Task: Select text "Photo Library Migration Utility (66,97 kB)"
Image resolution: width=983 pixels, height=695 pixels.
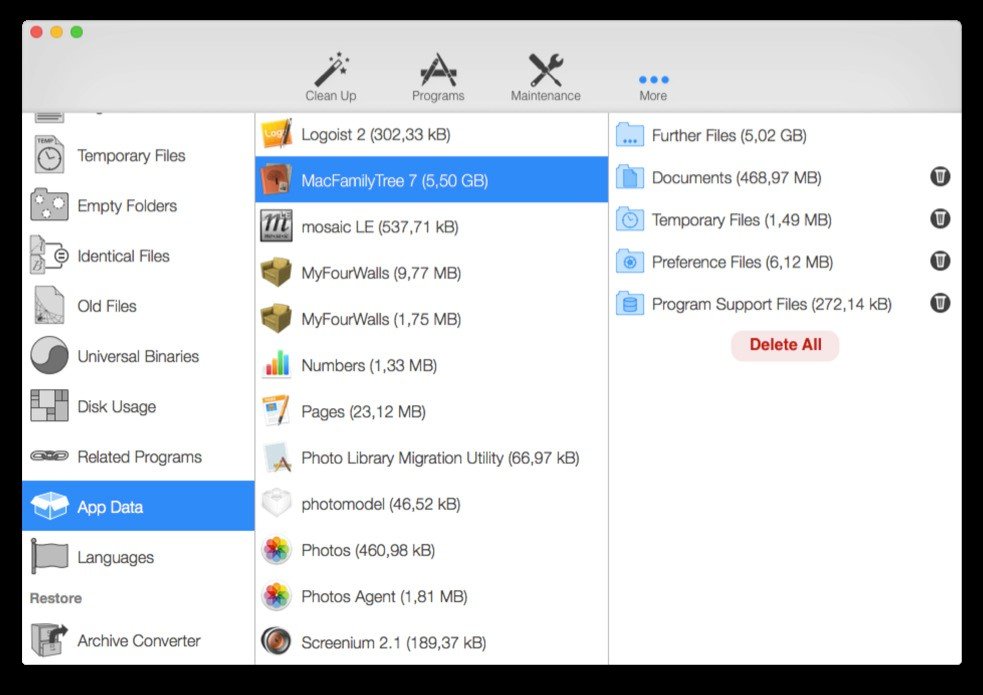Action: point(440,458)
